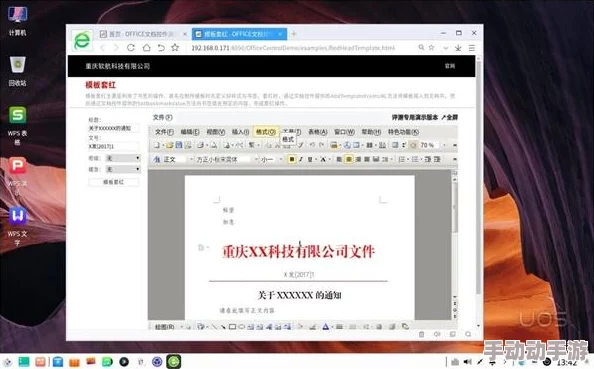Click the red 重庆XX科技有限公司文件 heading
594x369 pixels.
pos(299,252)
